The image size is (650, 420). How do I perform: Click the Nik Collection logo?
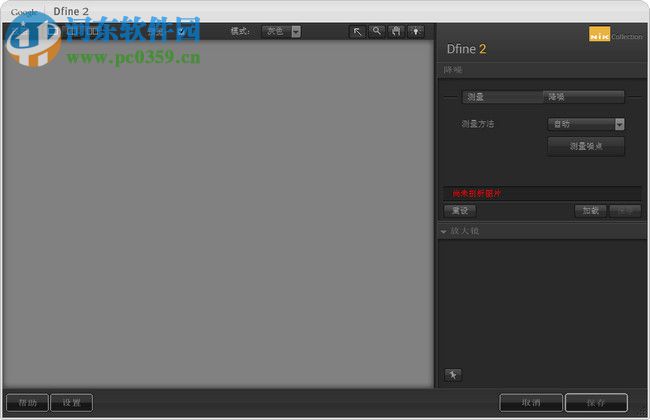[615, 35]
